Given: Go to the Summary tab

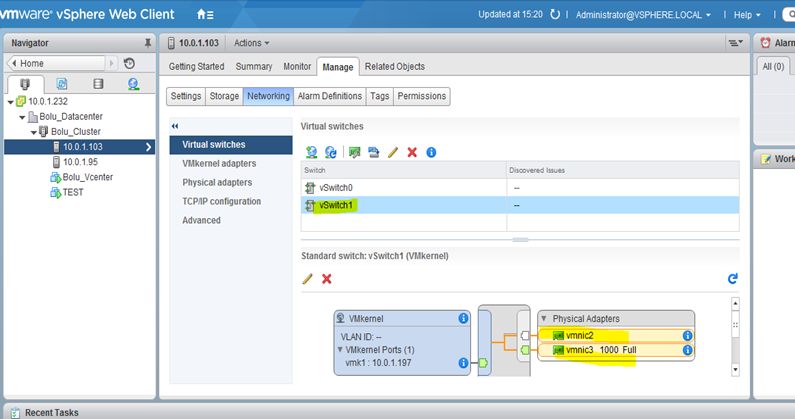Looking at the screenshot, I should click(x=254, y=66).
